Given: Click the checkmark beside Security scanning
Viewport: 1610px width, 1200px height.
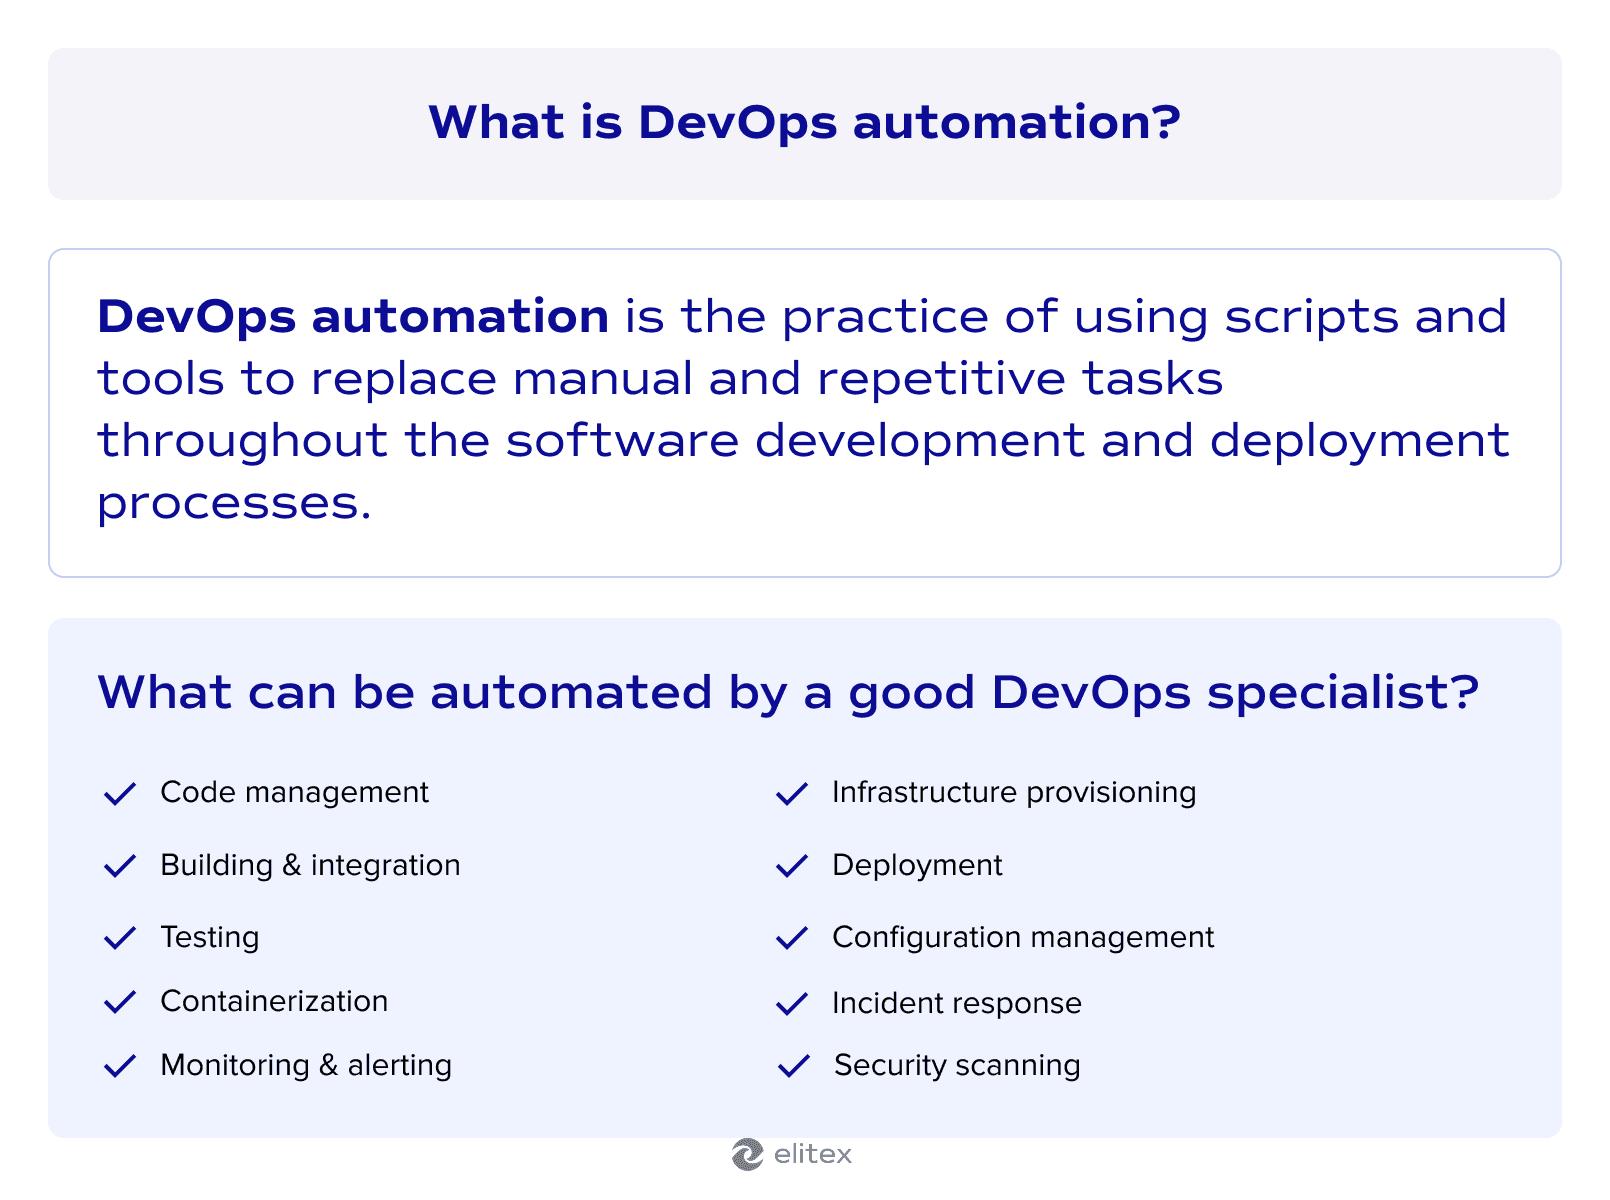Looking at the screenshot, I should 794,1066.
